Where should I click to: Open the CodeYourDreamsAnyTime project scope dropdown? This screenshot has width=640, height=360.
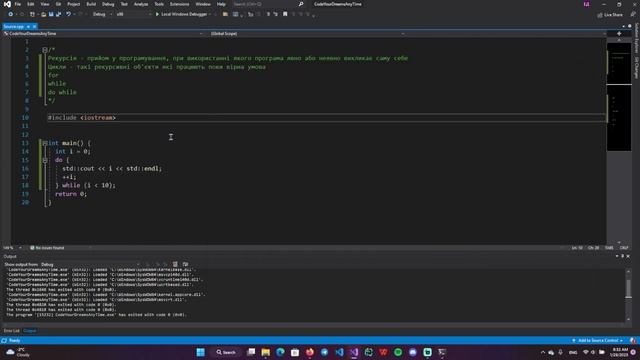103,33
